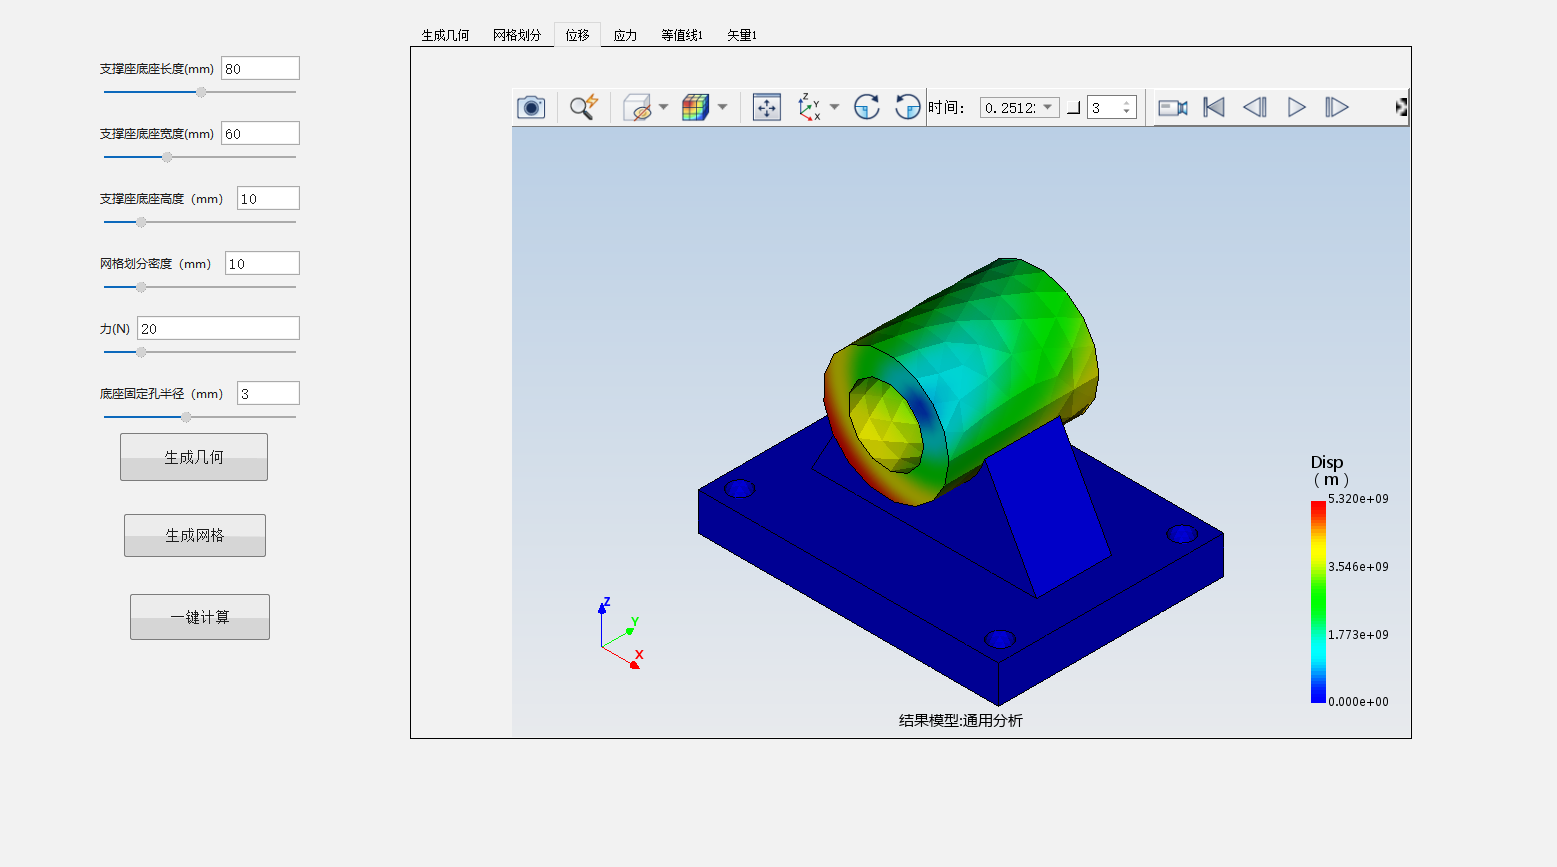Screen dimensions: 1557x867
Task: Click the legend value 0.000e+00
Action: pyautogui.click(x=1358, y=702)
